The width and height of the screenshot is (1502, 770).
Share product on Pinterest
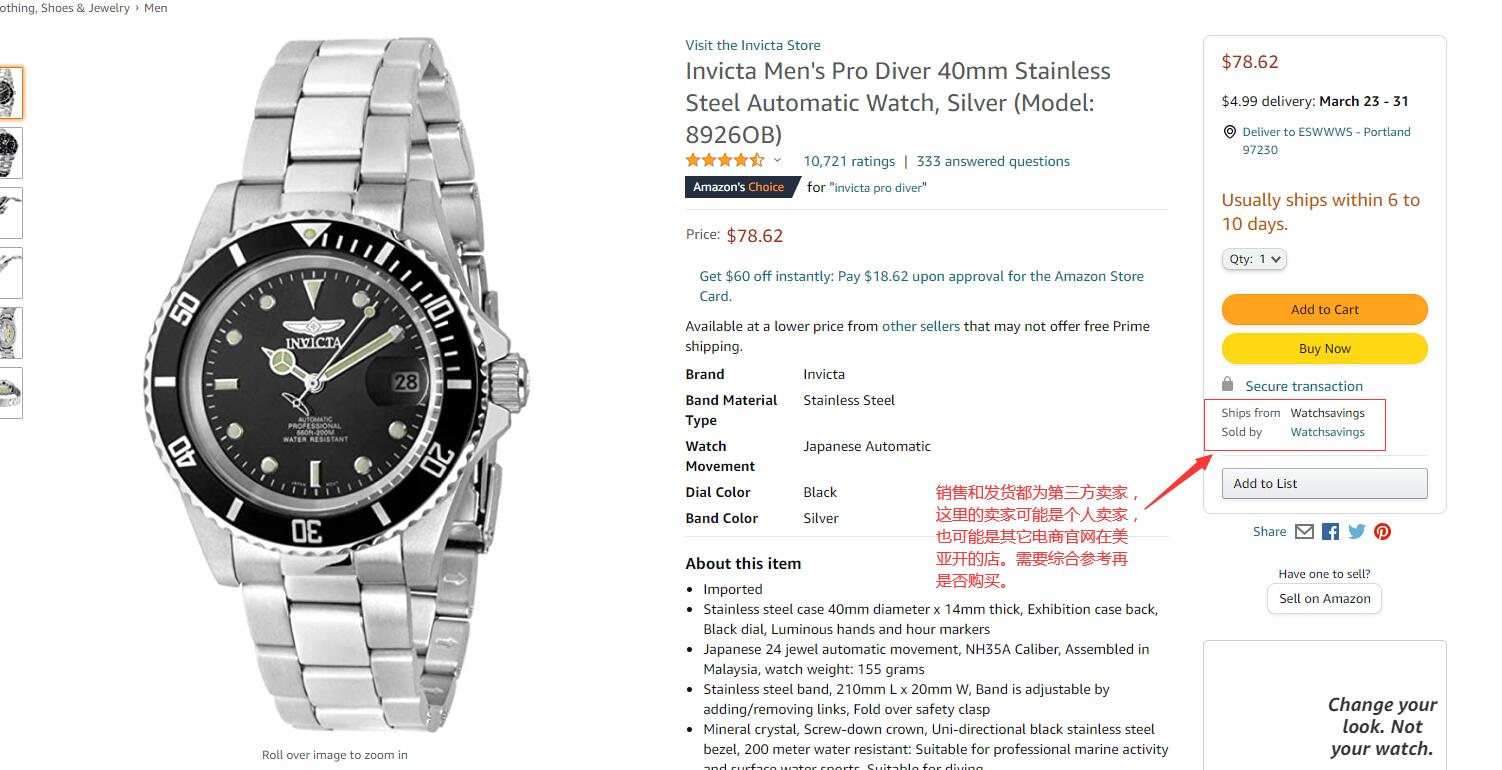1382,532
